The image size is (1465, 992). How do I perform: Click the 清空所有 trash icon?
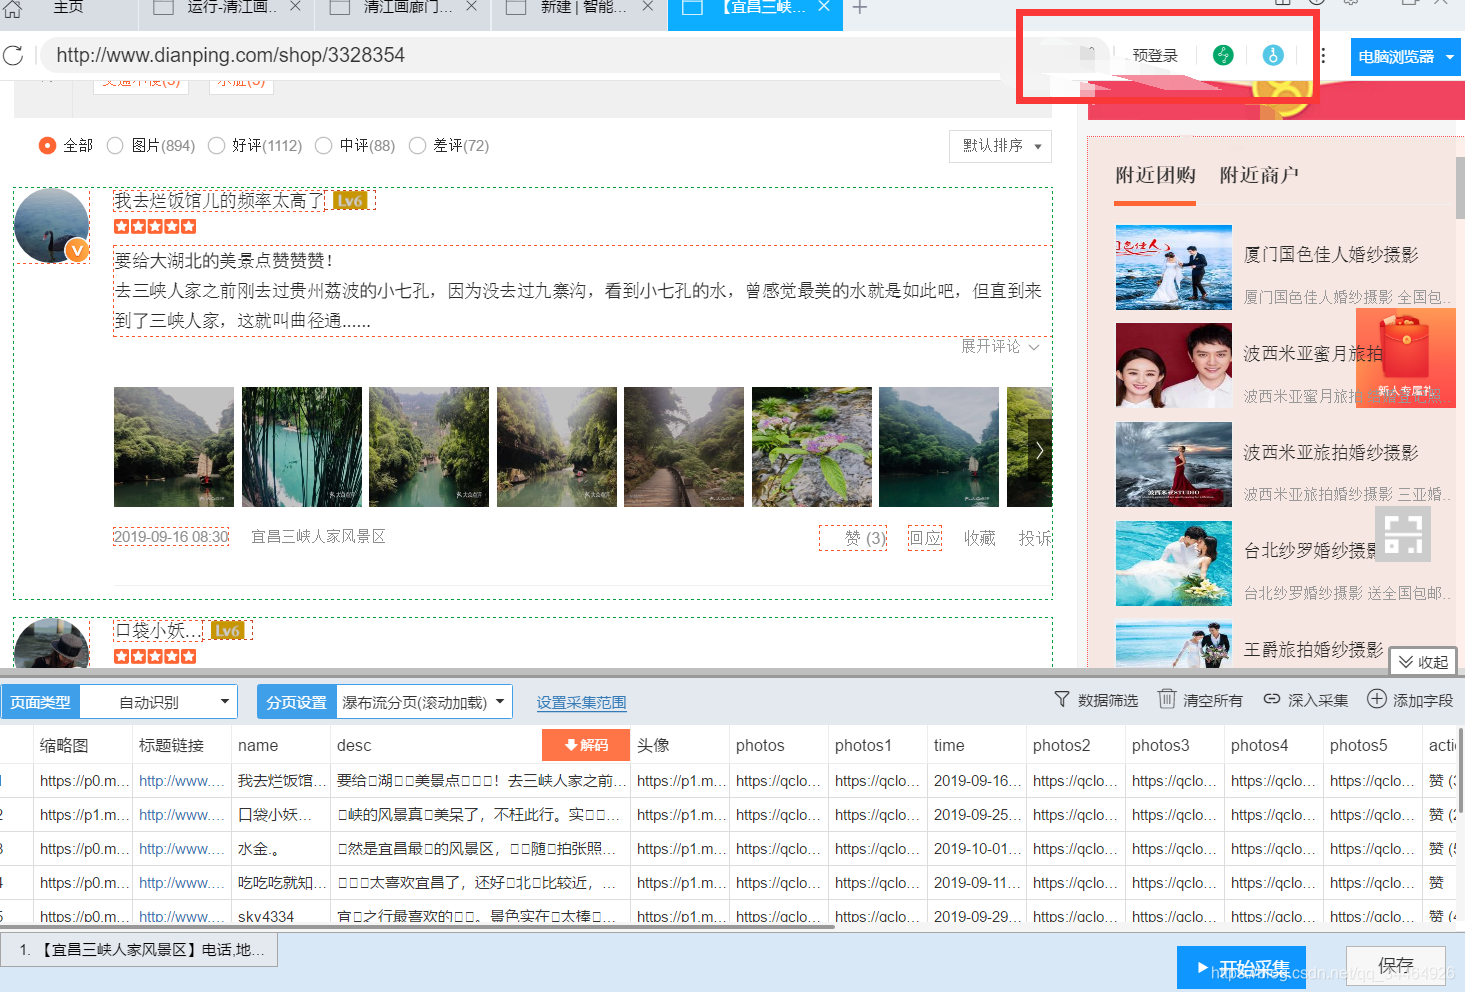pyautogui.click(x=1167, y=699)
